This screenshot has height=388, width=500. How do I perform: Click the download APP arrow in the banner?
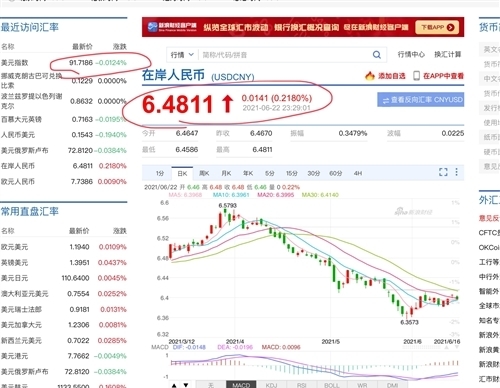(x=450, y=27)
